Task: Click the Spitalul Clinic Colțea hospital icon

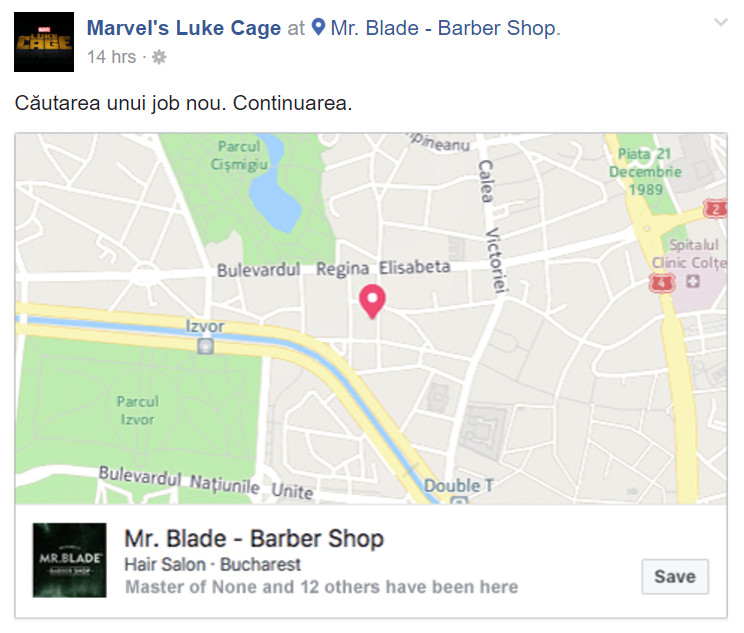Action: coord(692,281)
